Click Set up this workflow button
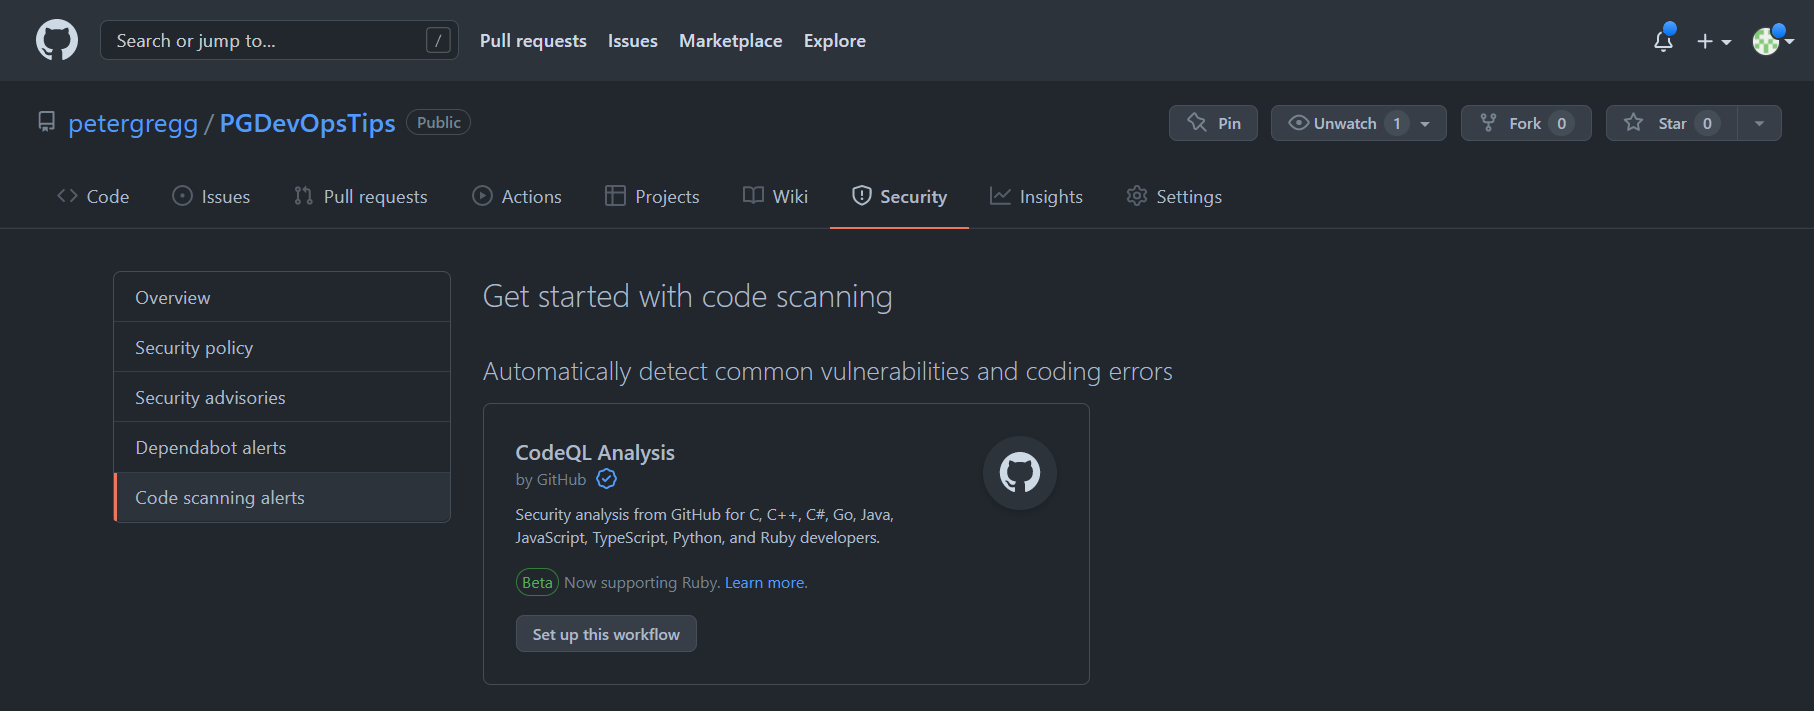This screenshot has width=1814, height=711. coord(606,634)
